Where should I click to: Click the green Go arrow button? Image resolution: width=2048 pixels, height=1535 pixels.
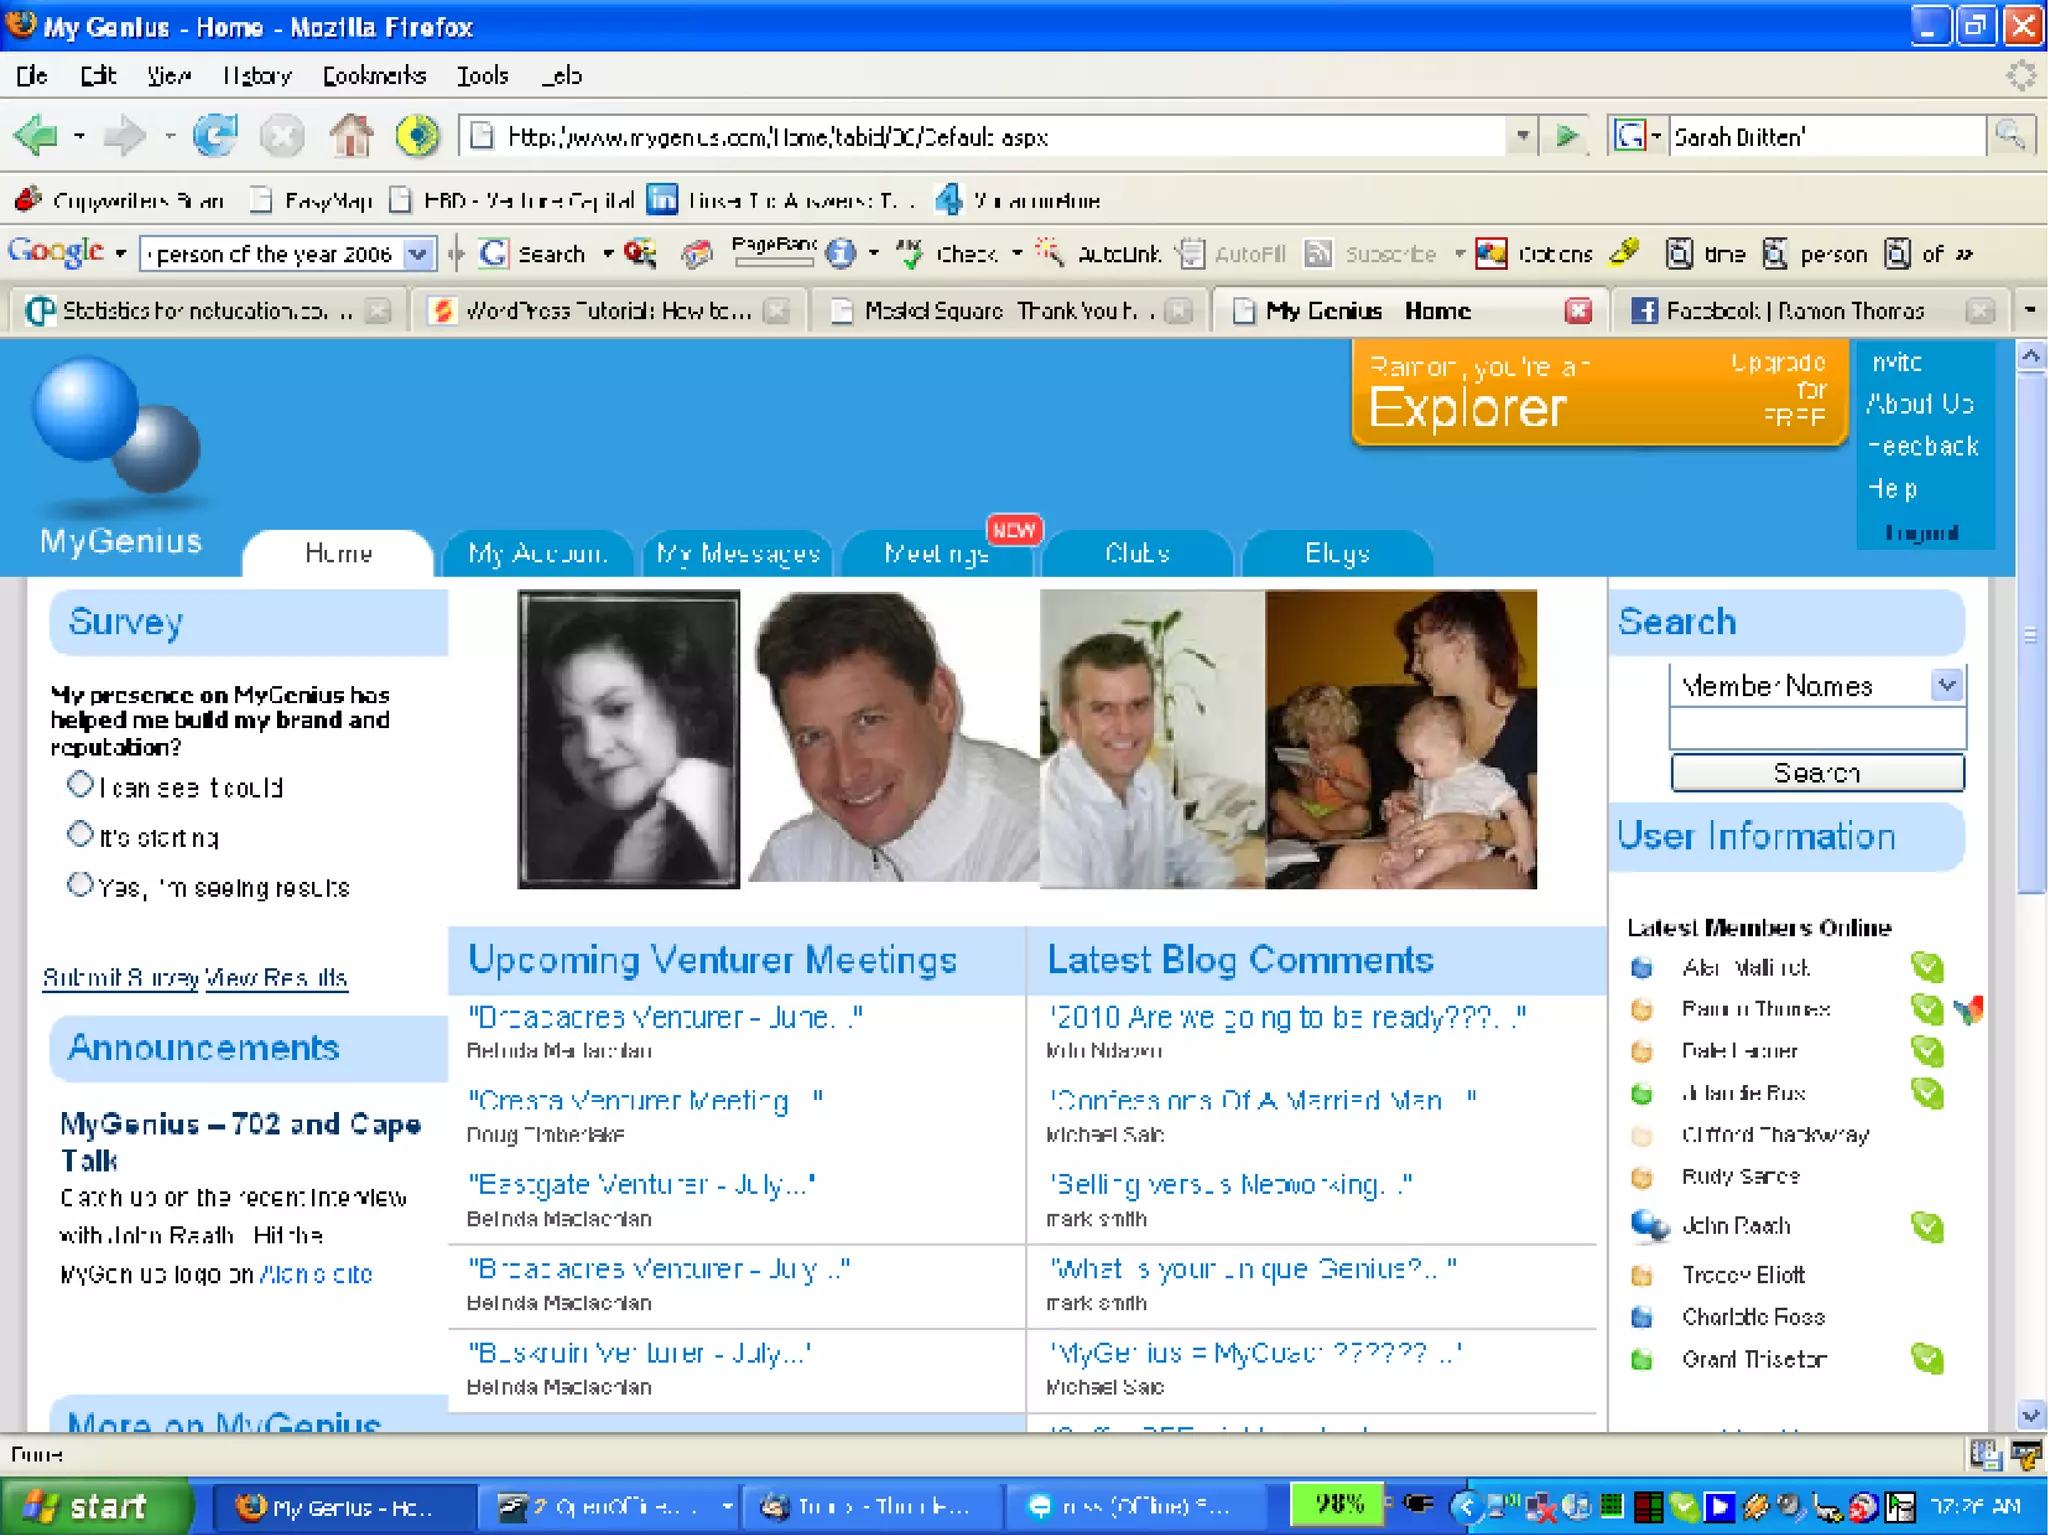coord(1567,136)
